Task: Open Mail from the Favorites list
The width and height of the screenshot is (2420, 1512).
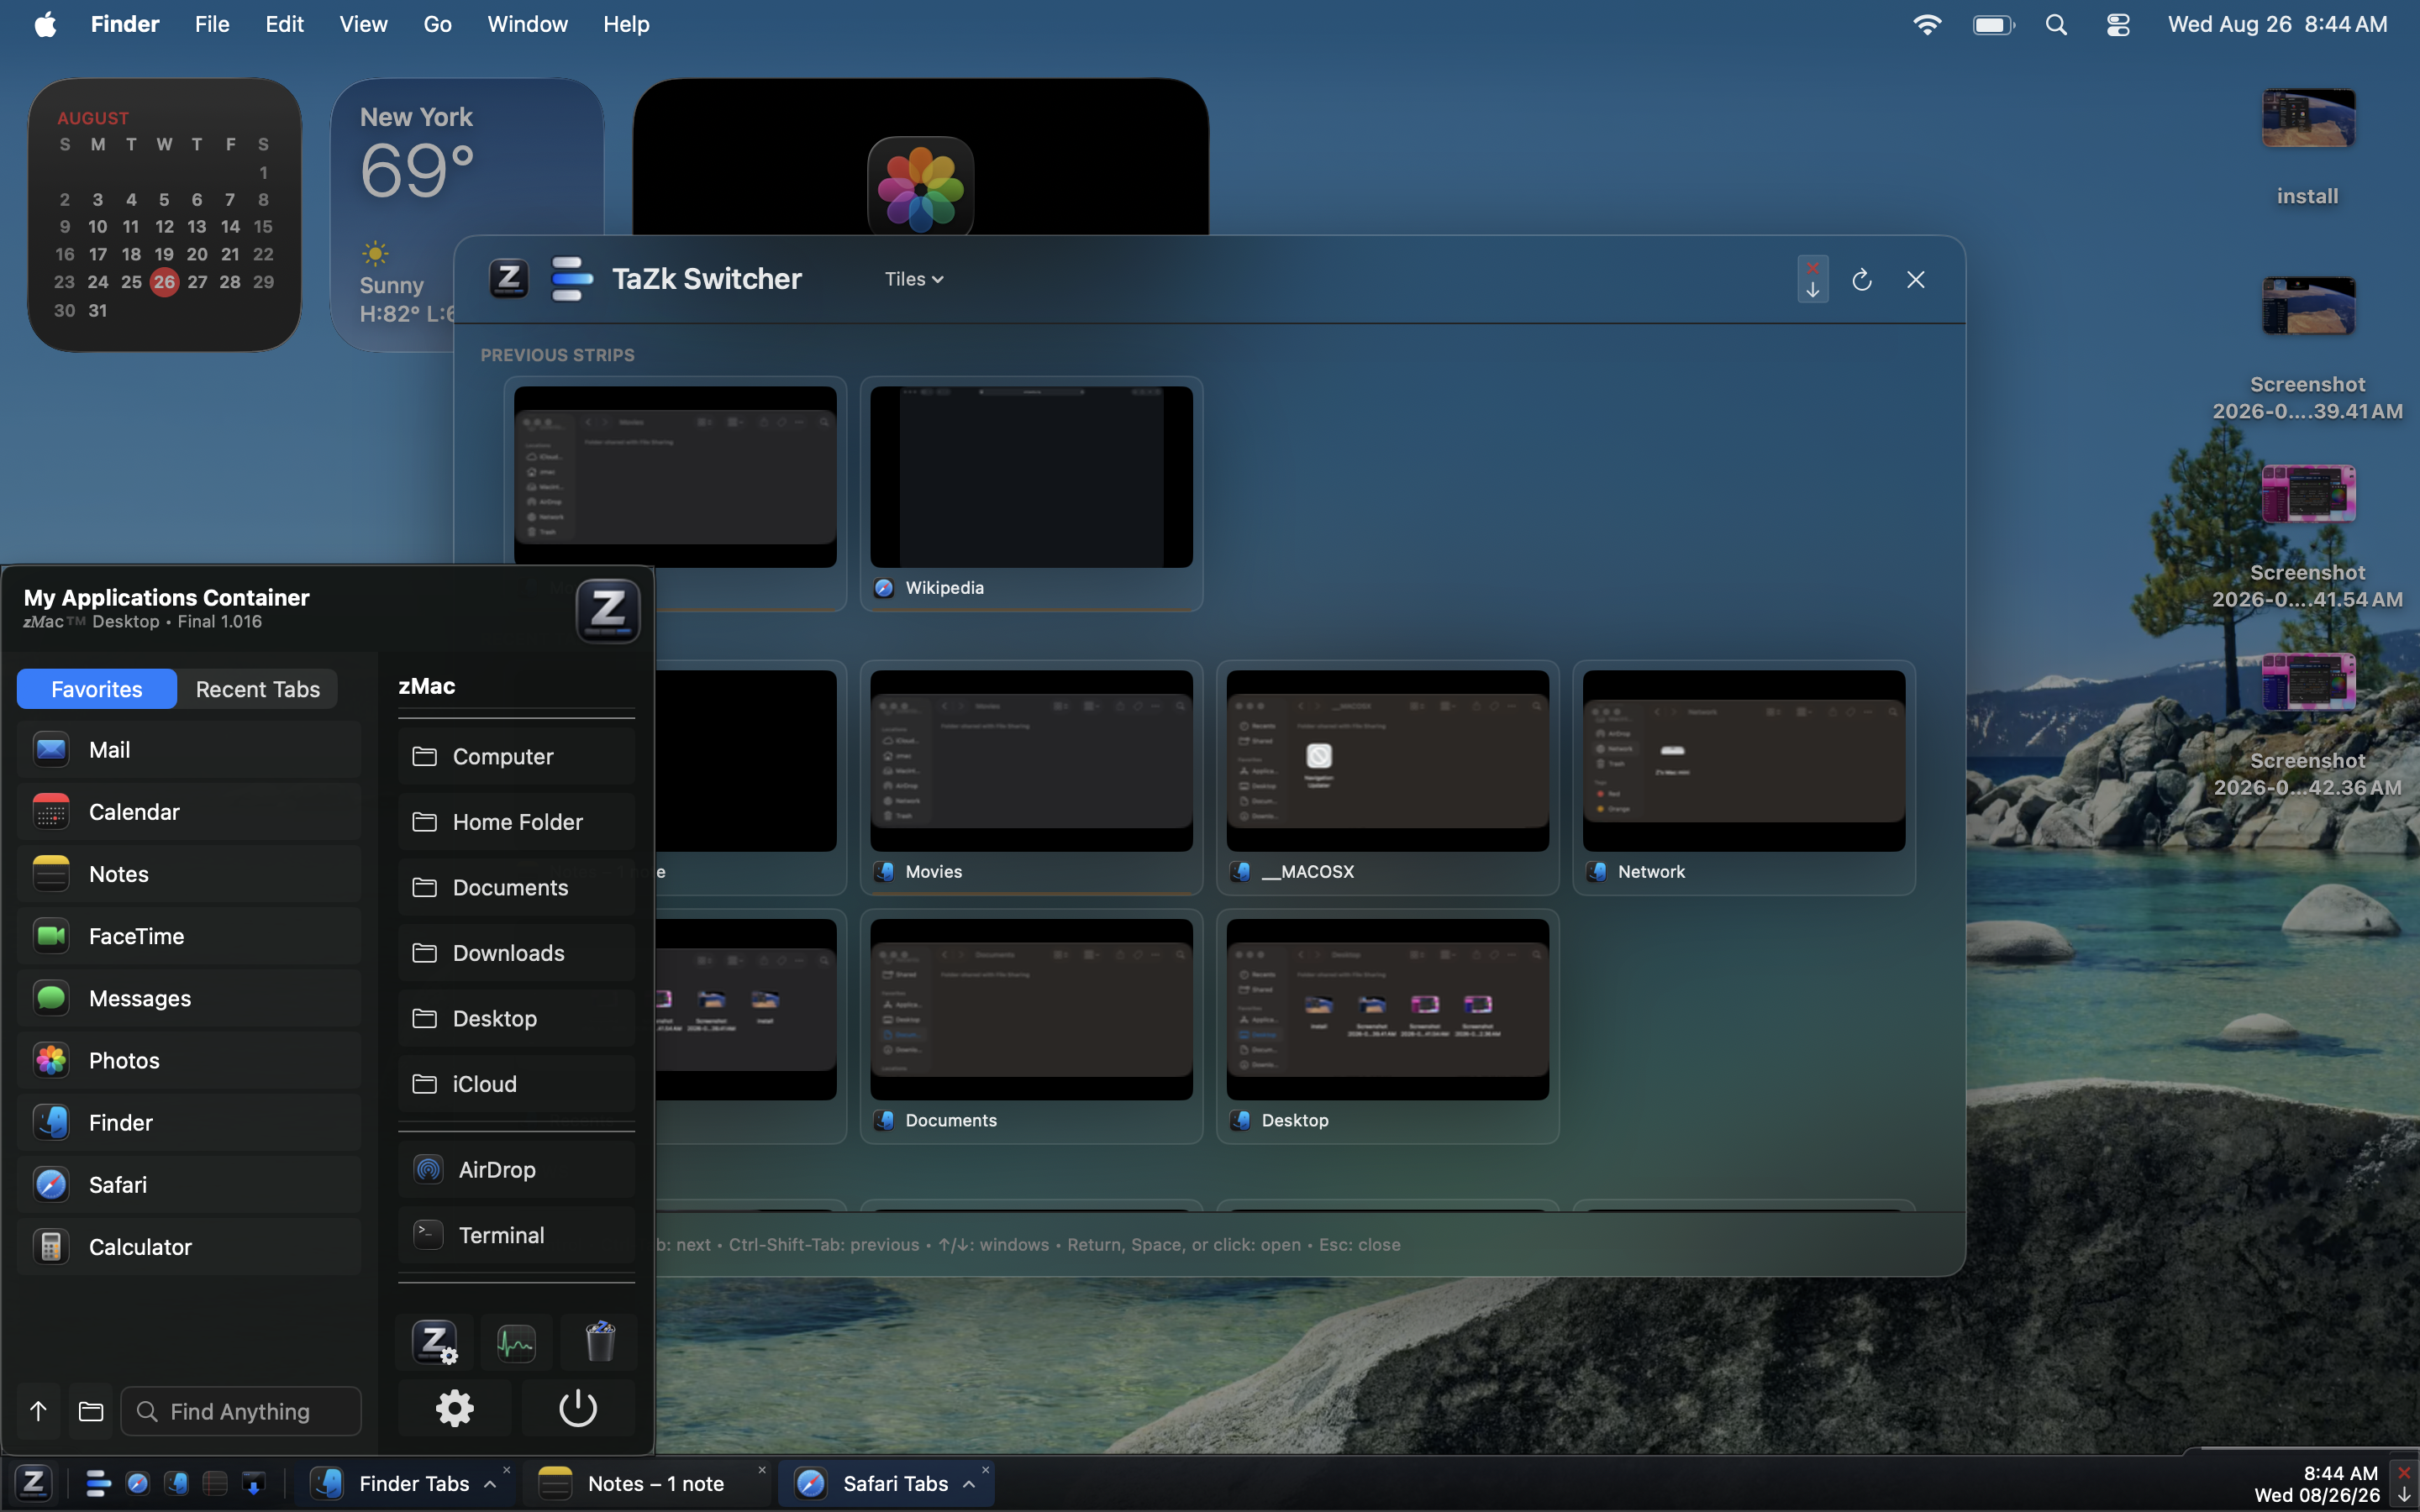Action: tap(189, 750)
